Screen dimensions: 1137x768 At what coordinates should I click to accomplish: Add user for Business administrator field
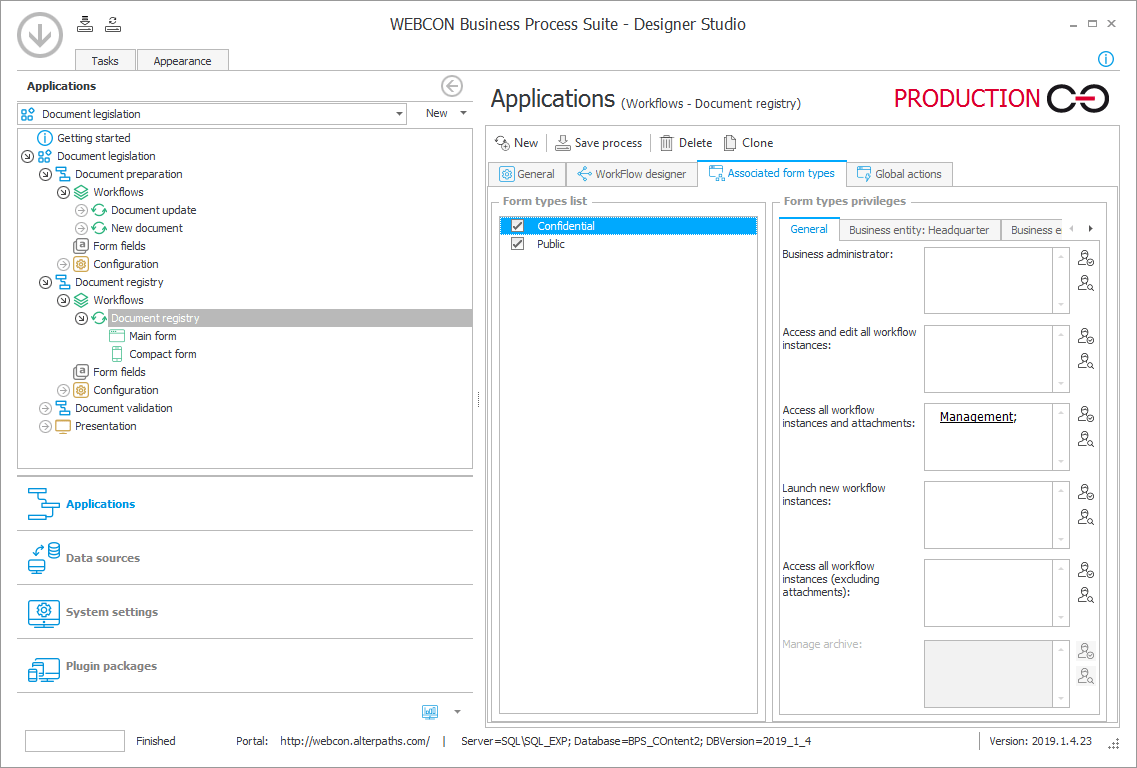[x=1086, y=258]
